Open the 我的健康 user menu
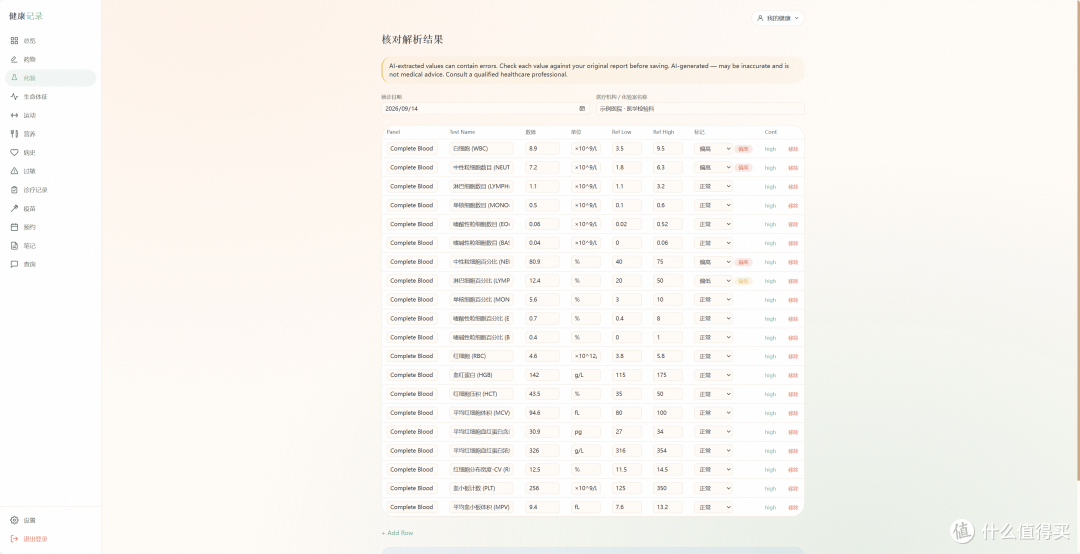The image size is (1080, 554). pos(778,18)
